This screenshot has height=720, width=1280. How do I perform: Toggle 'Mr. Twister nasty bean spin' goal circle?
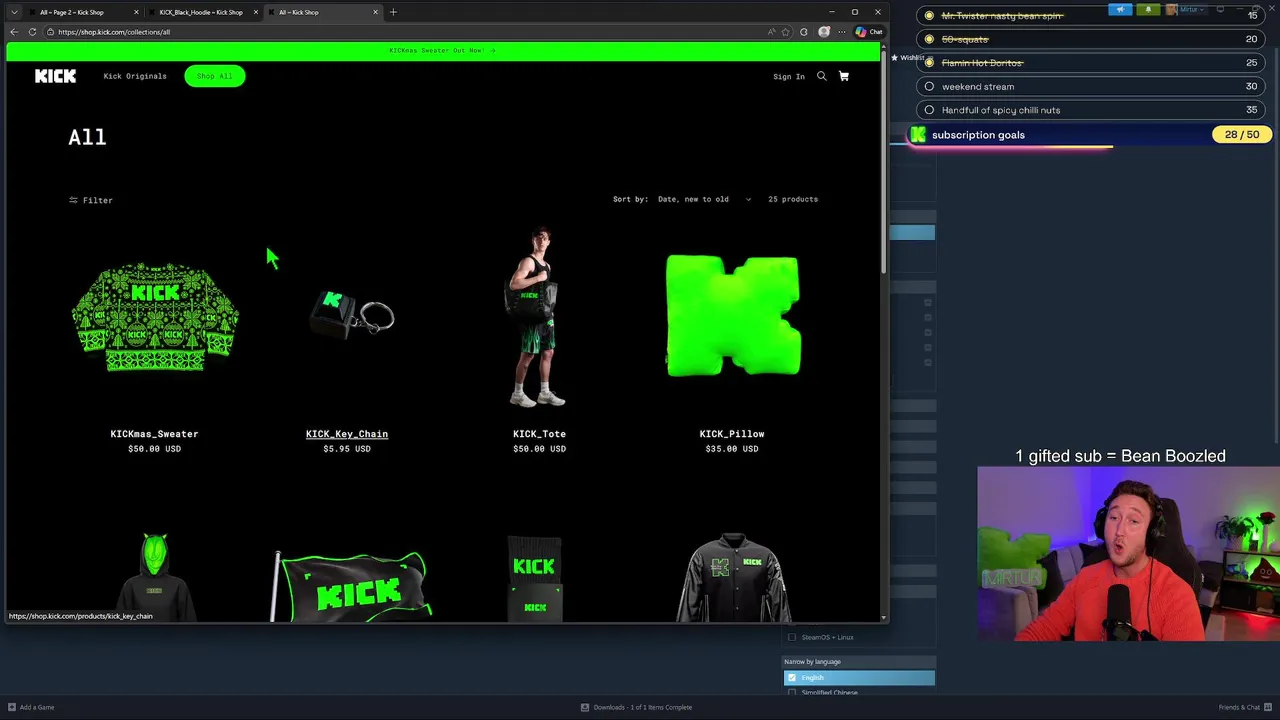929,16
